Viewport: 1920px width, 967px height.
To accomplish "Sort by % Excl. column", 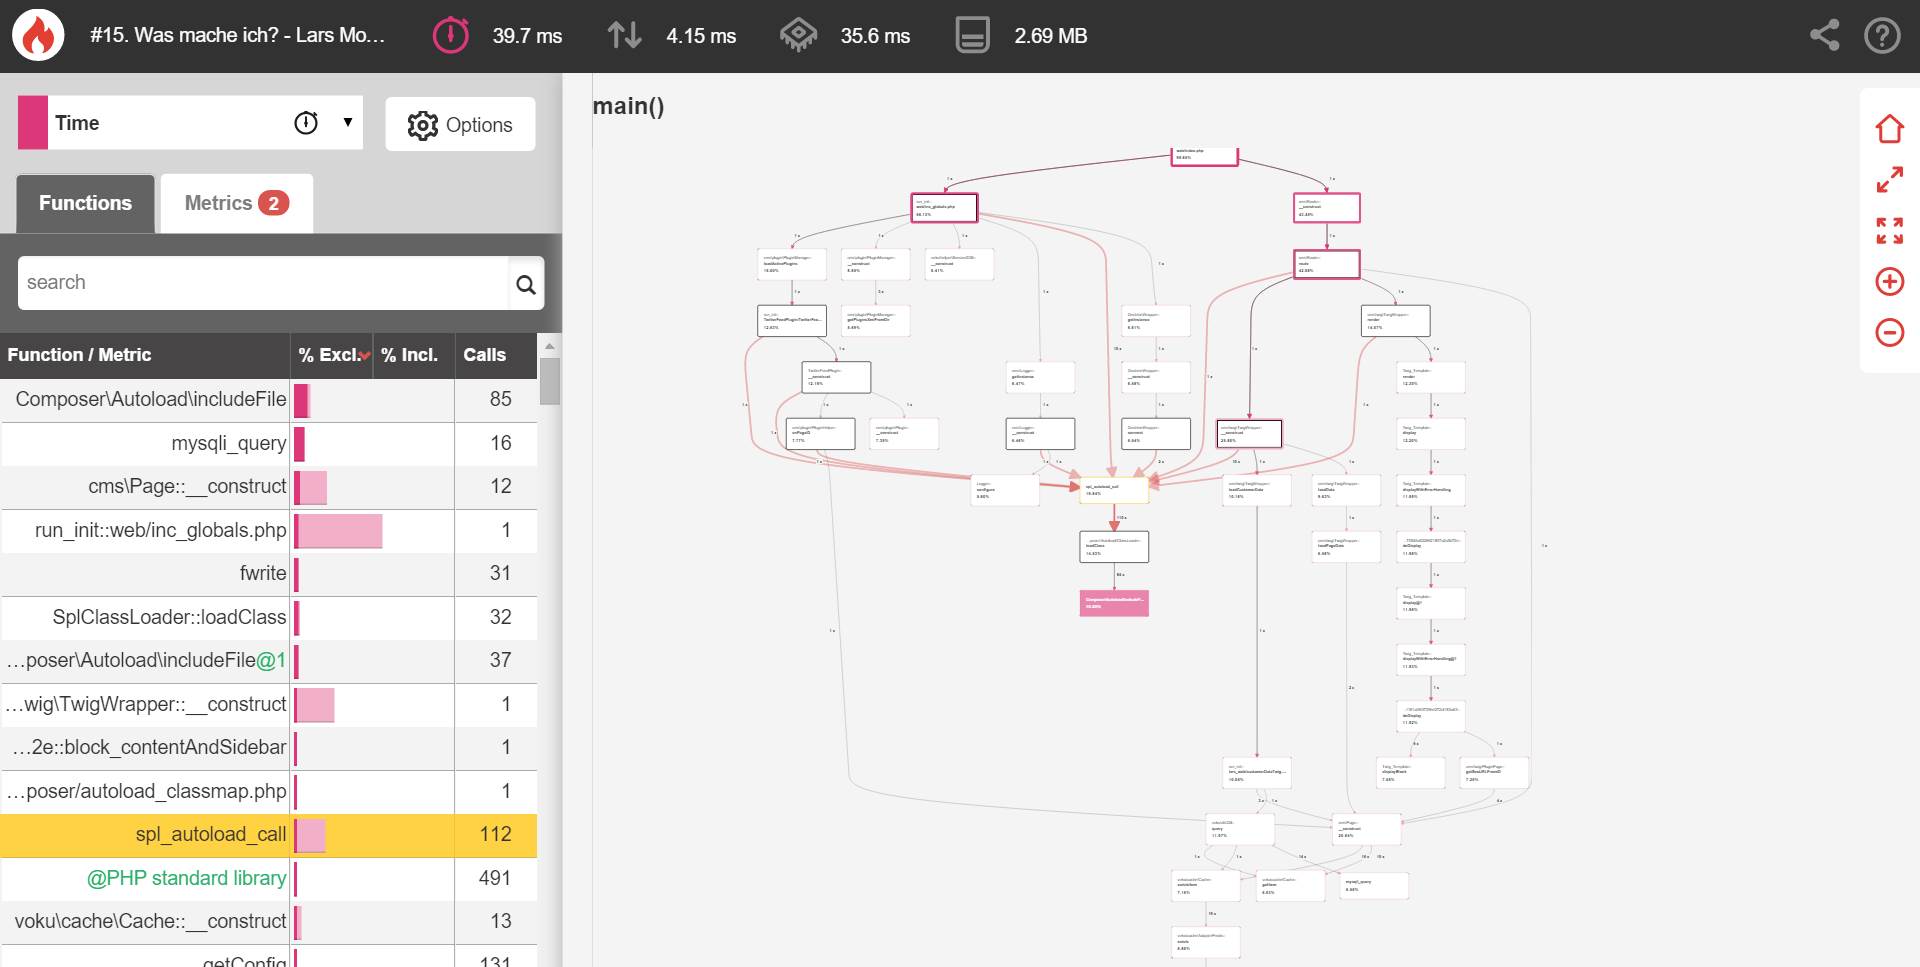I will (331, 355).
